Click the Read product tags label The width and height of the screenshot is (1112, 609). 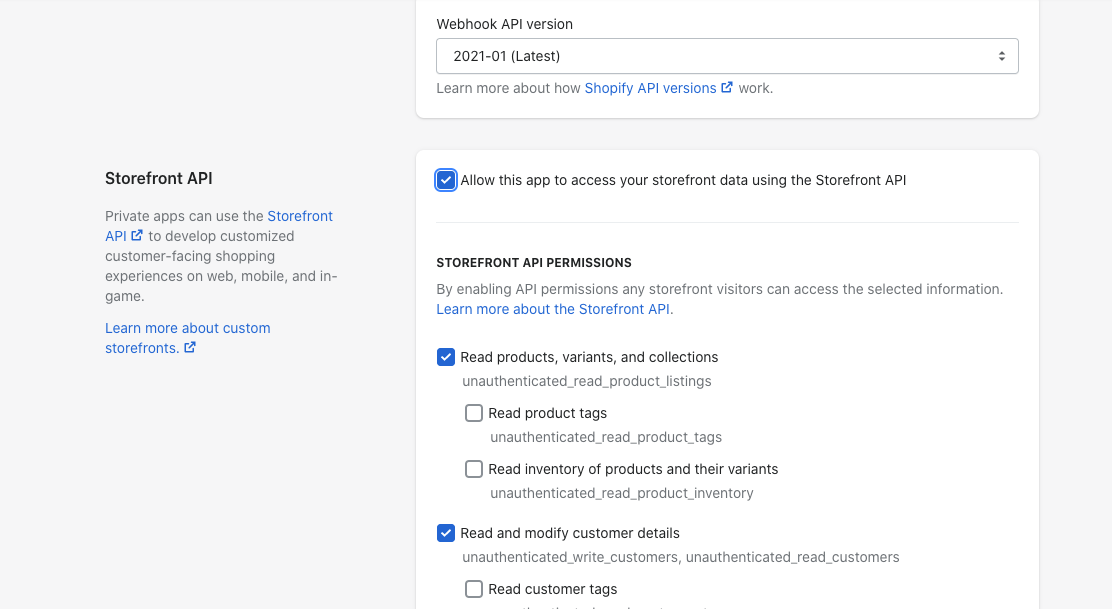tap(547, 413)
